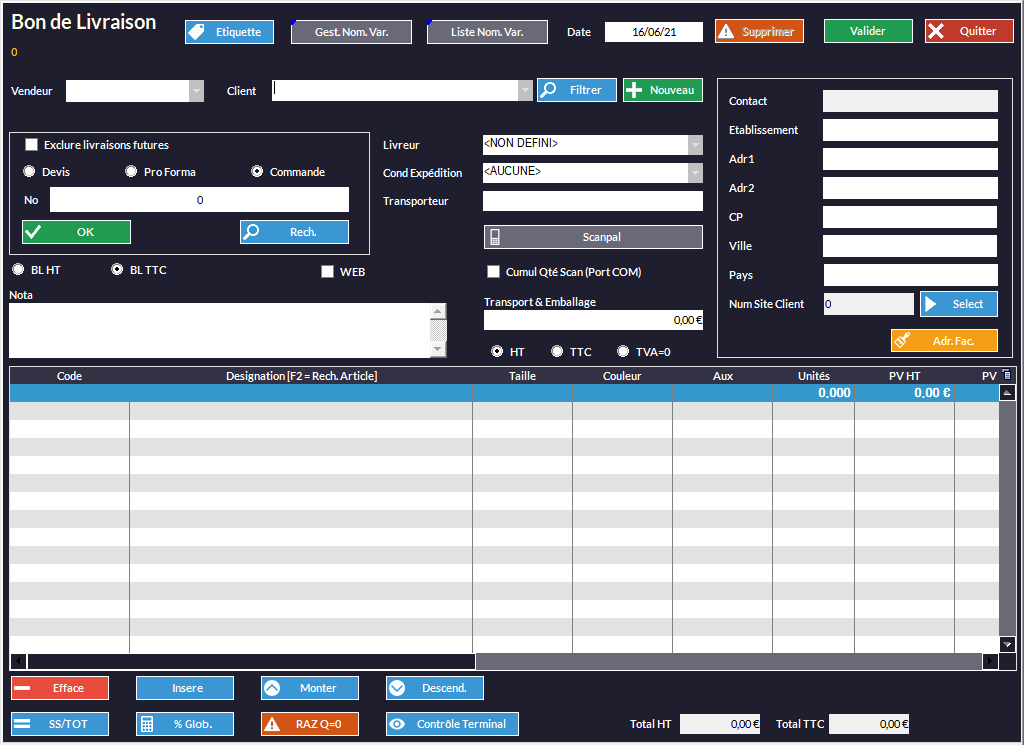This screenshot has width=1024, height=745.
Task: Tick the Cumul Qté Scan checkbox
Action: [493, 272]
